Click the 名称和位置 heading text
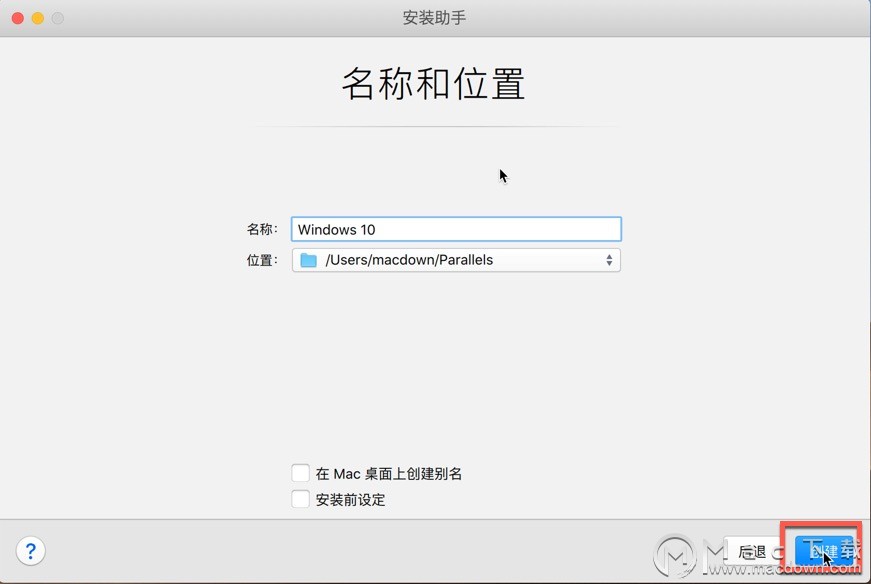Viewport: 871px width, 584px height. [434, 83]
